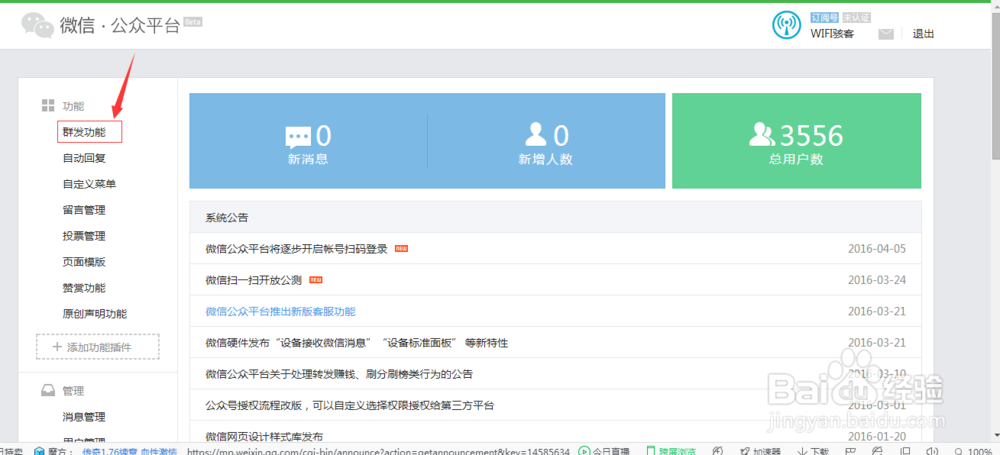Open announcement 关于处理转发赚钱、刷分刷榜类行为
This screenshot has width=1000, height=455.
339,374
